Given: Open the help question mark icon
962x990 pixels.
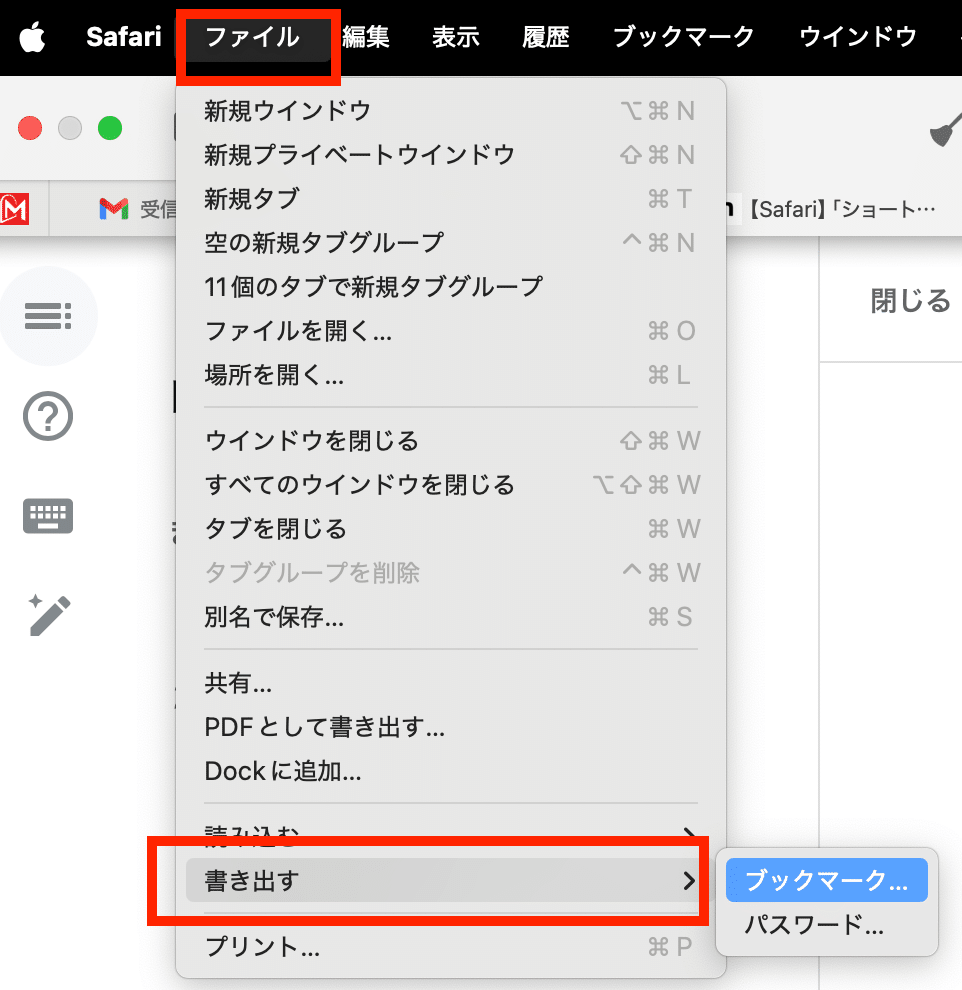Looking at the screenshot, I should coord(48,416).
